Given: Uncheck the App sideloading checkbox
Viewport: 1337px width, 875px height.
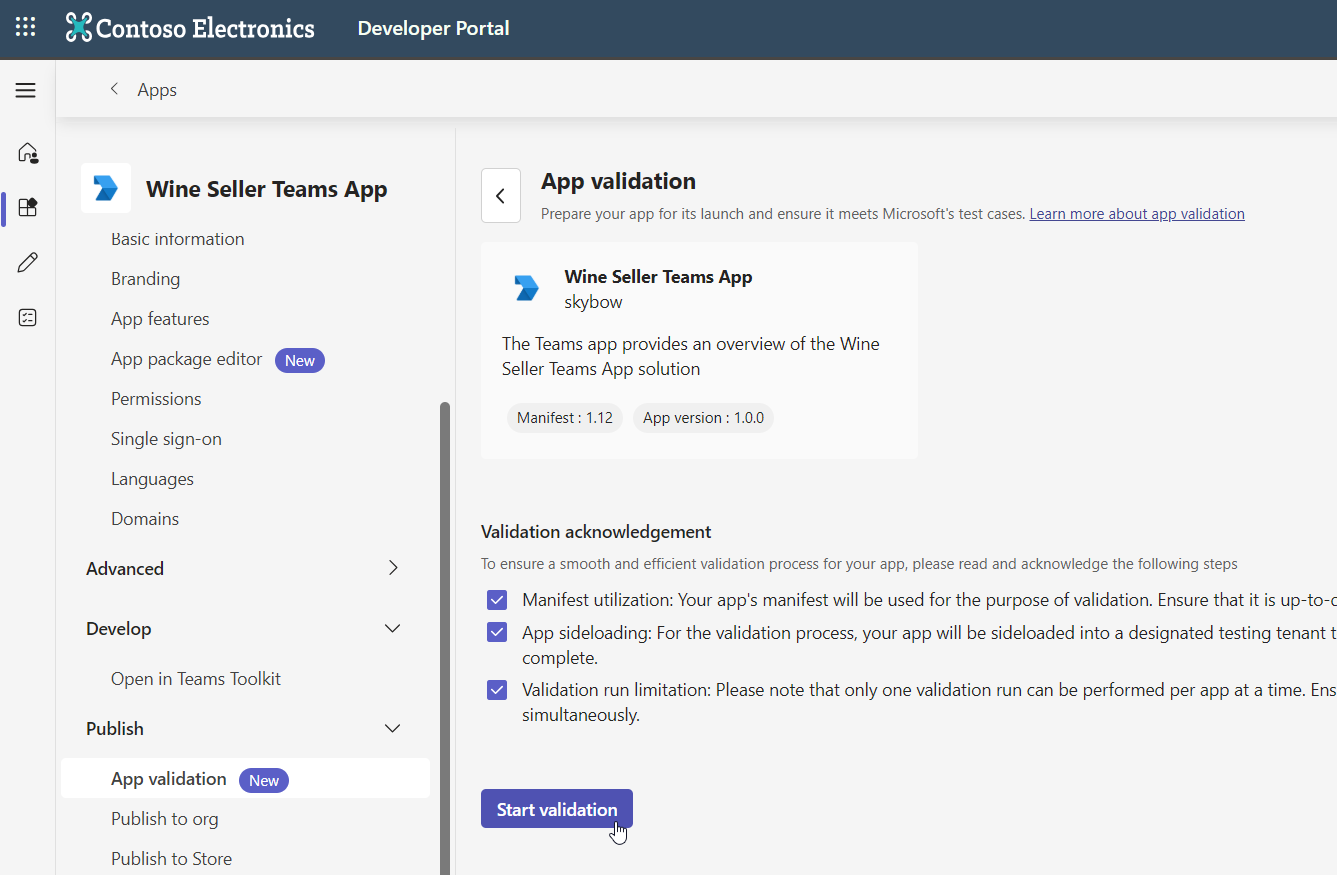Looking at the screenshot, I should pos(497,632).
